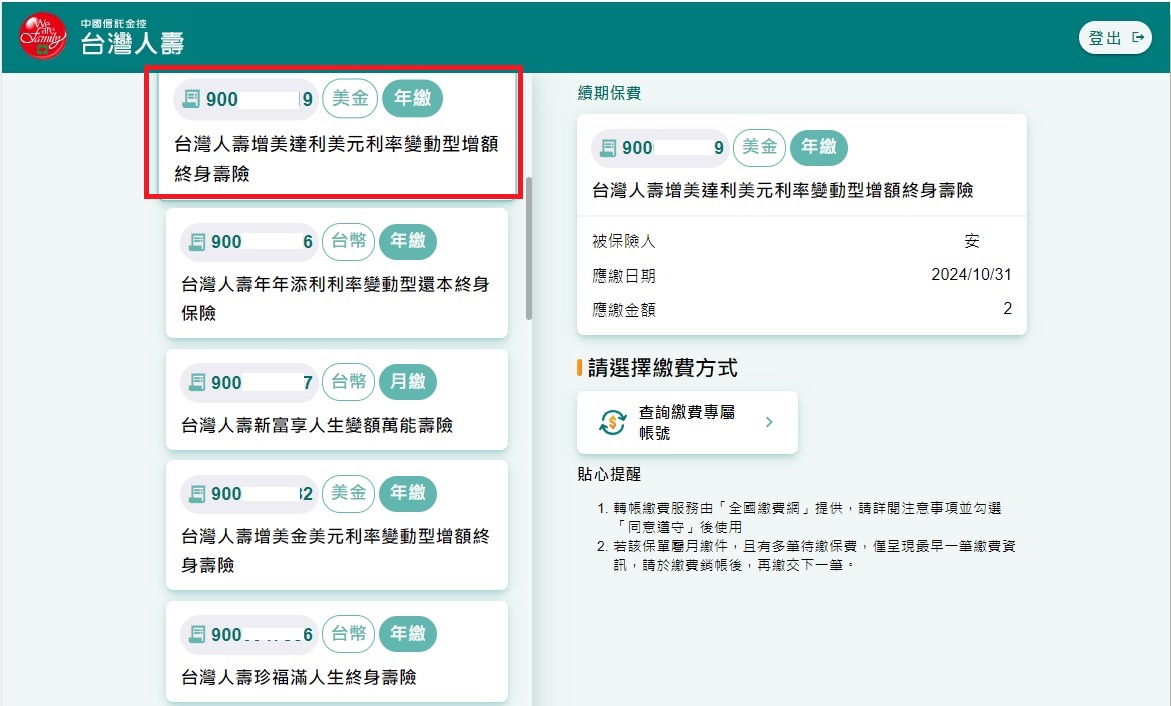Click the 被保險人 label

coord(624,241)
